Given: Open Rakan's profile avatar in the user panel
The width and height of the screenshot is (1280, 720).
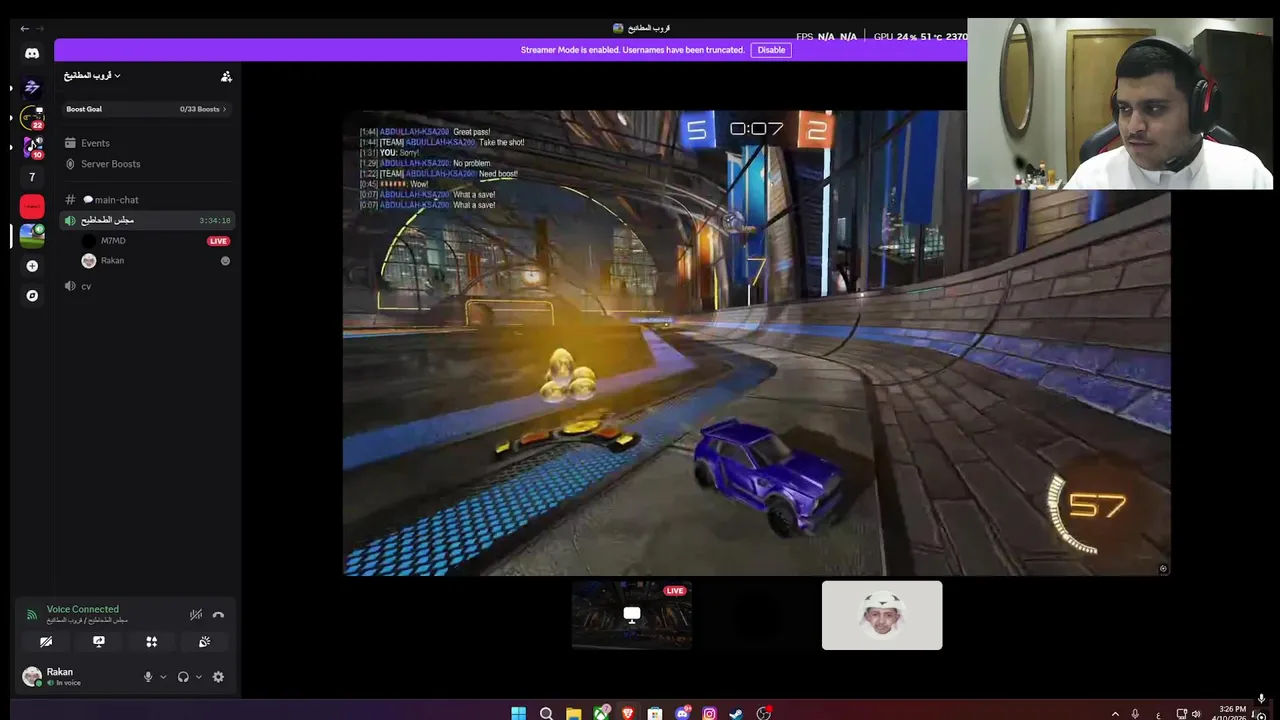Looking at the screenshot, I should 32,676.
